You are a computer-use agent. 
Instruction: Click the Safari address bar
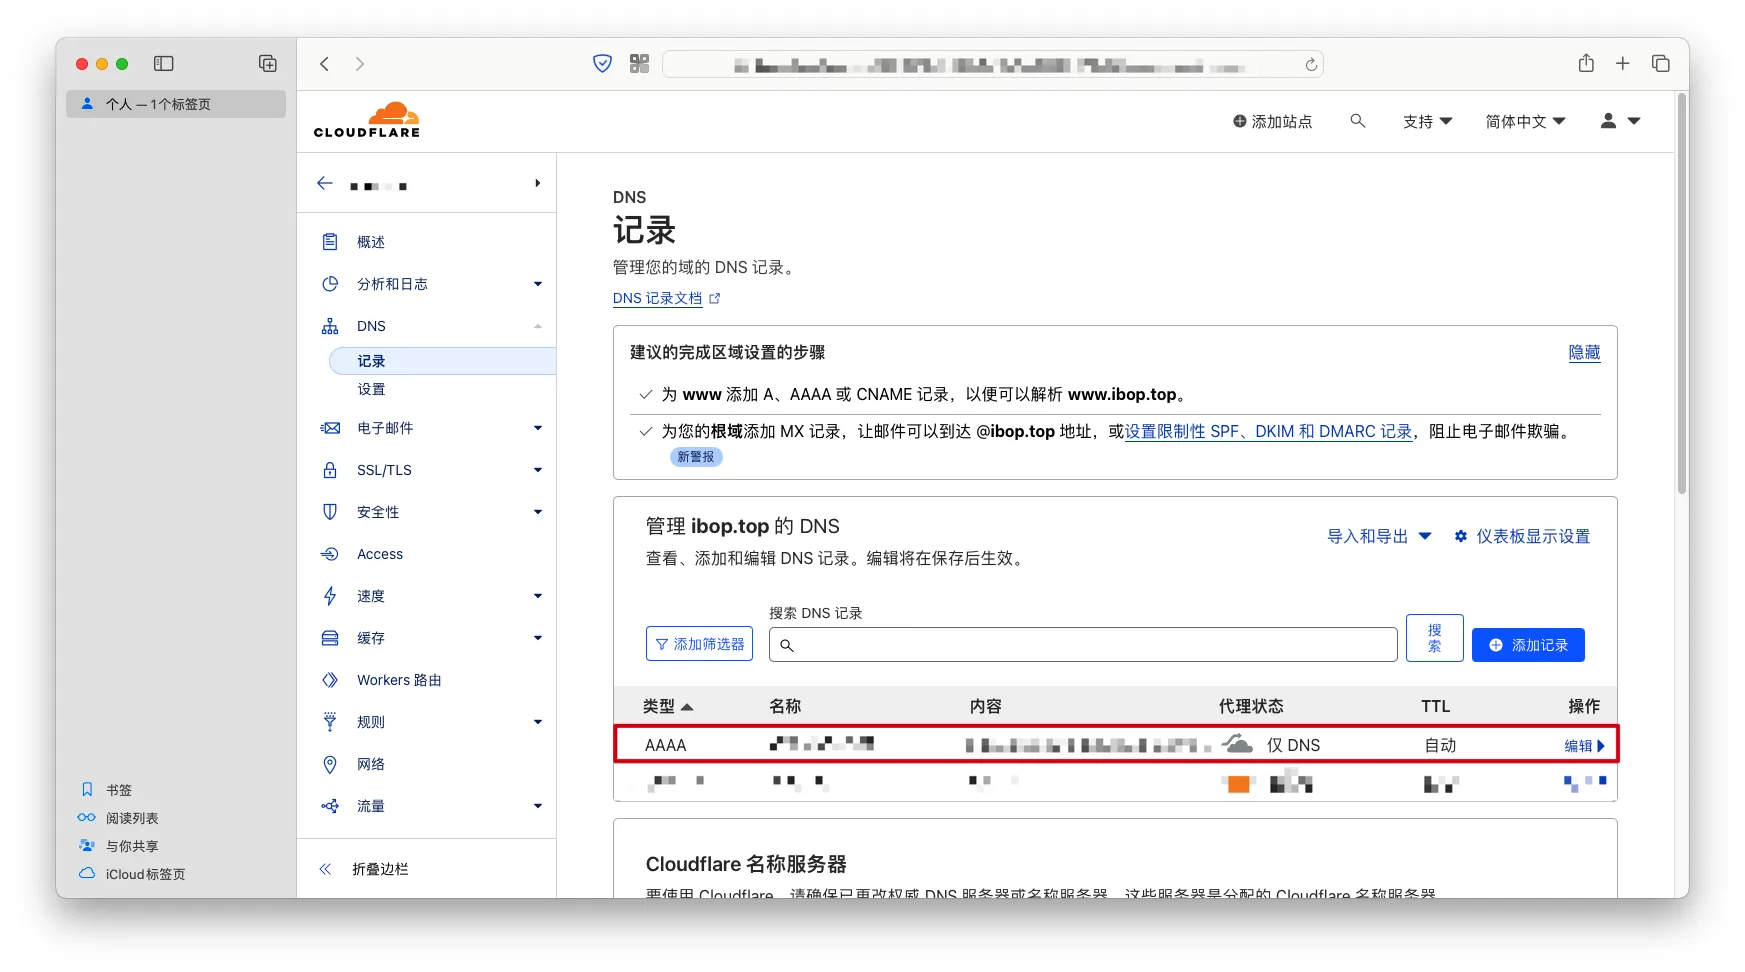point(992,65)
